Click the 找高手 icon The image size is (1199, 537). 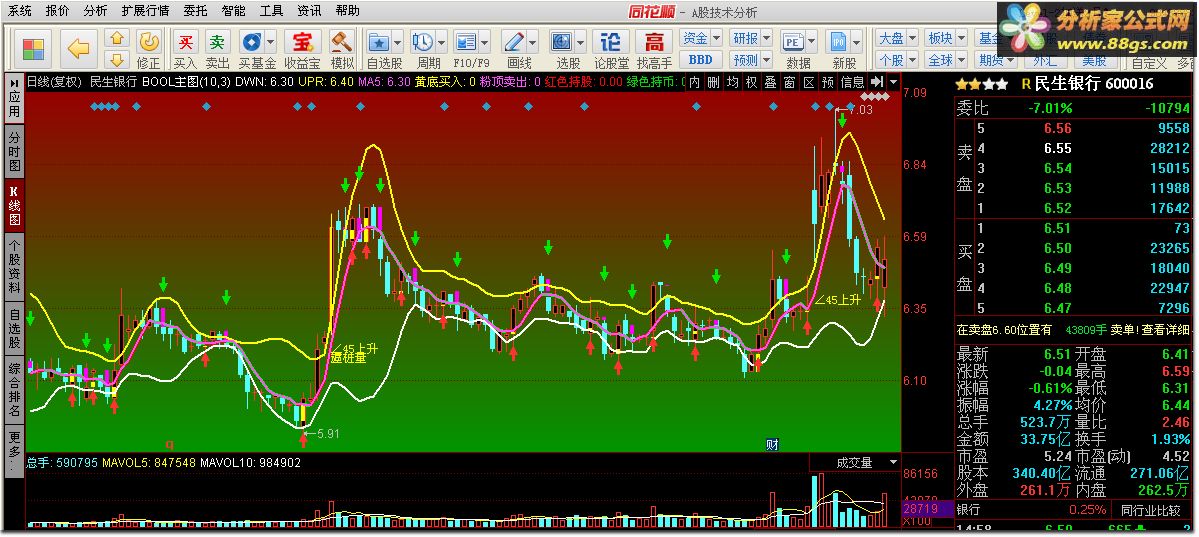[x=655, y=41]
